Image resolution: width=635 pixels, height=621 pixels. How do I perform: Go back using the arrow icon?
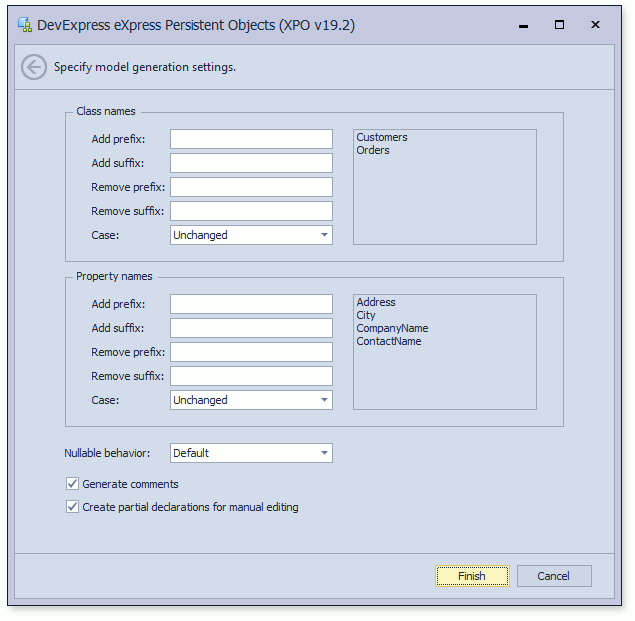point(34,67)
